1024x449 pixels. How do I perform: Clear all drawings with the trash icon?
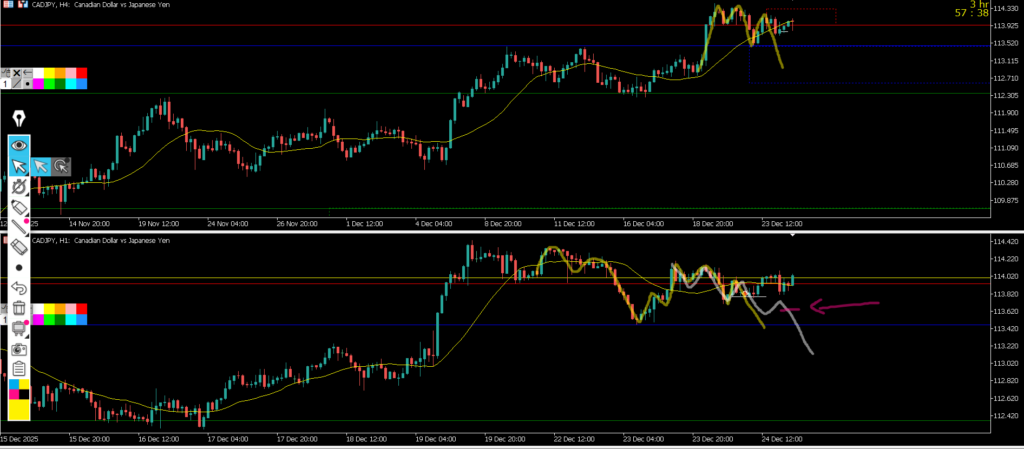point(19,307)
